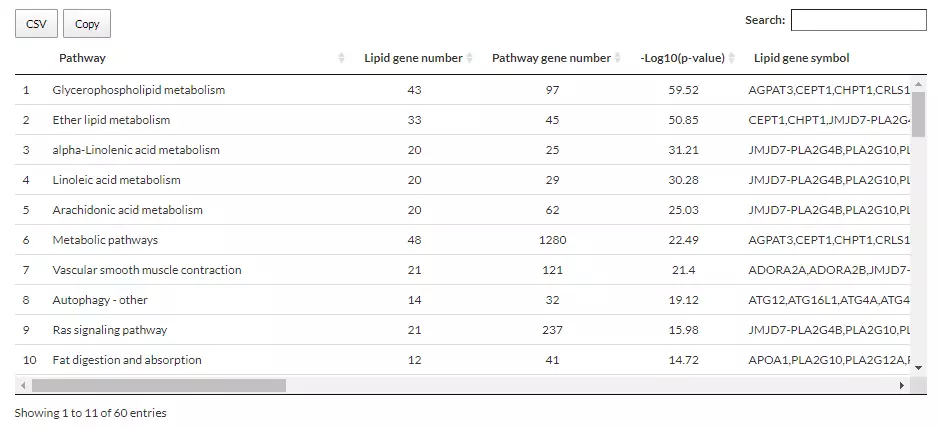Image resolution: width=941 pixels, height=429 pixels.
Task: Click the Ras signaling pathway entry
Action: (110, 330)
